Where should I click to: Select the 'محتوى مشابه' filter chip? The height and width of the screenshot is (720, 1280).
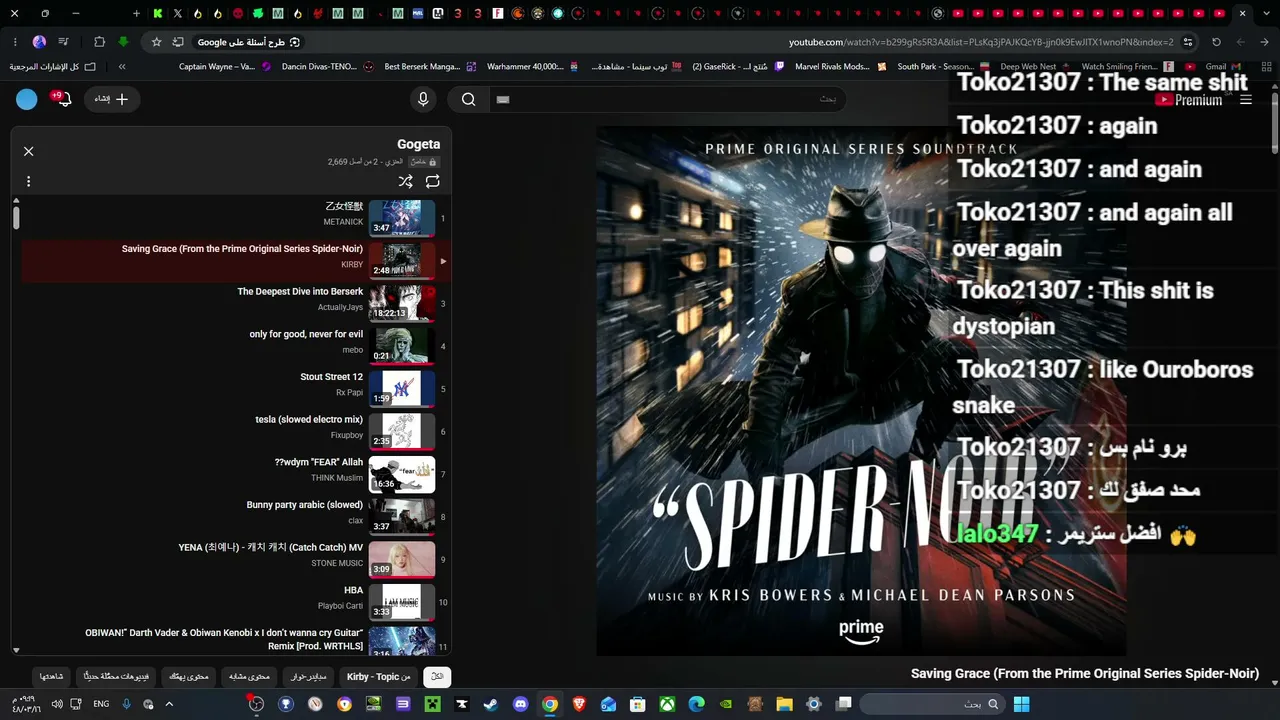(249, 677)
